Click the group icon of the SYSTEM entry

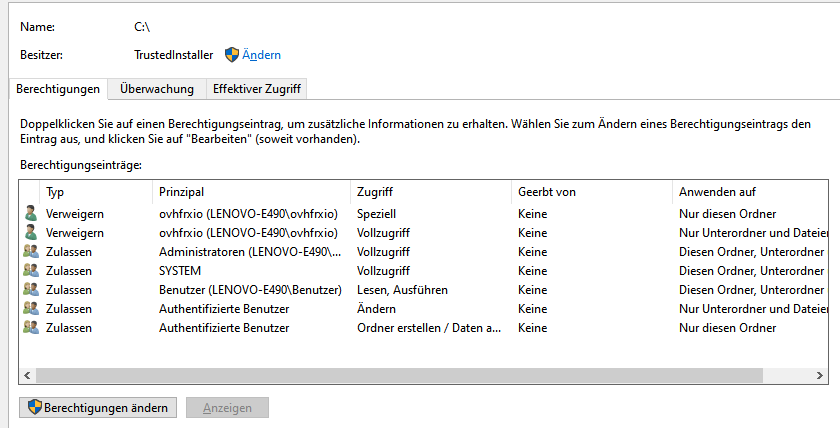31,271
